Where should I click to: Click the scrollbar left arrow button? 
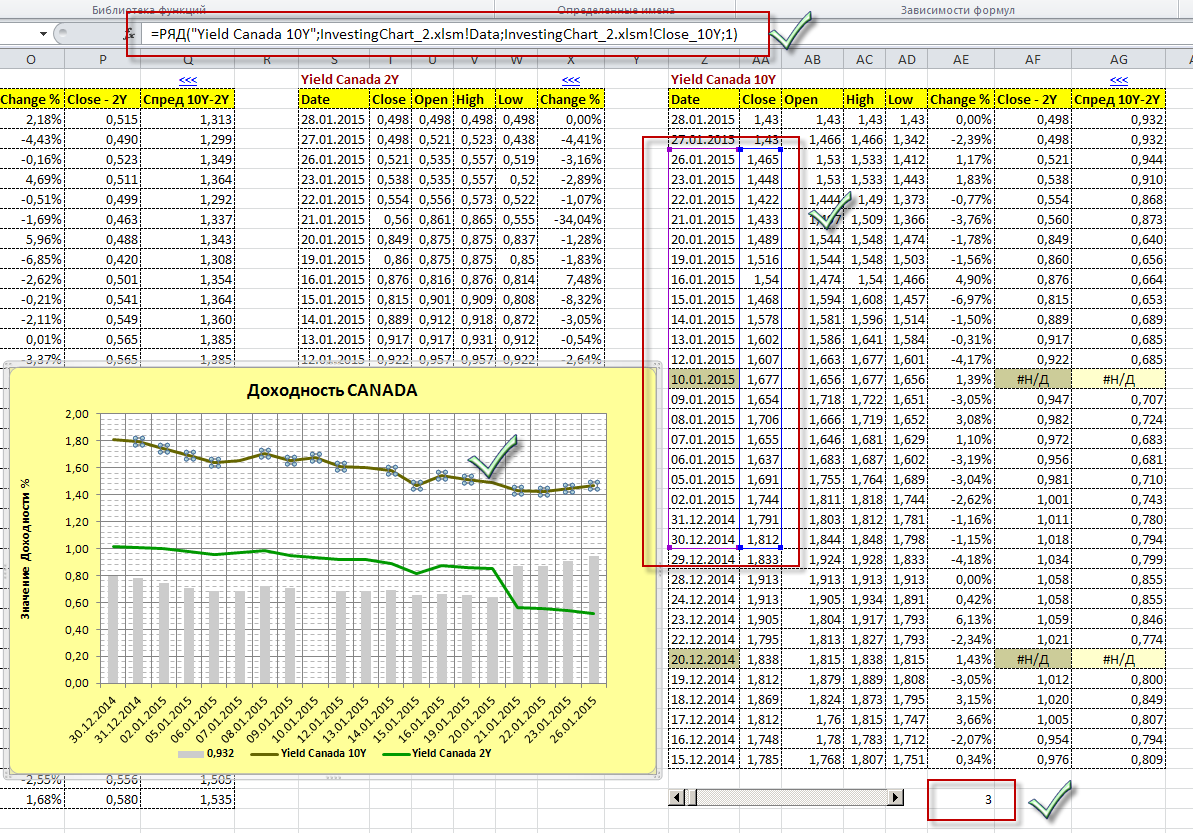[678, 797]
